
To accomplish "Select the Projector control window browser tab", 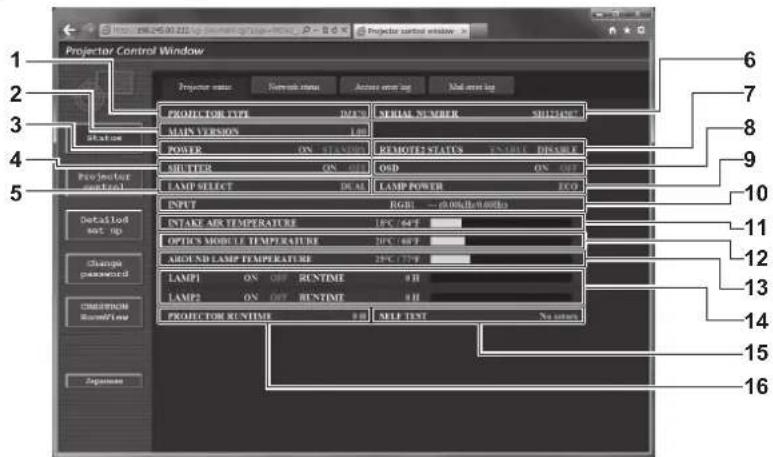I will tap(411, 31).
